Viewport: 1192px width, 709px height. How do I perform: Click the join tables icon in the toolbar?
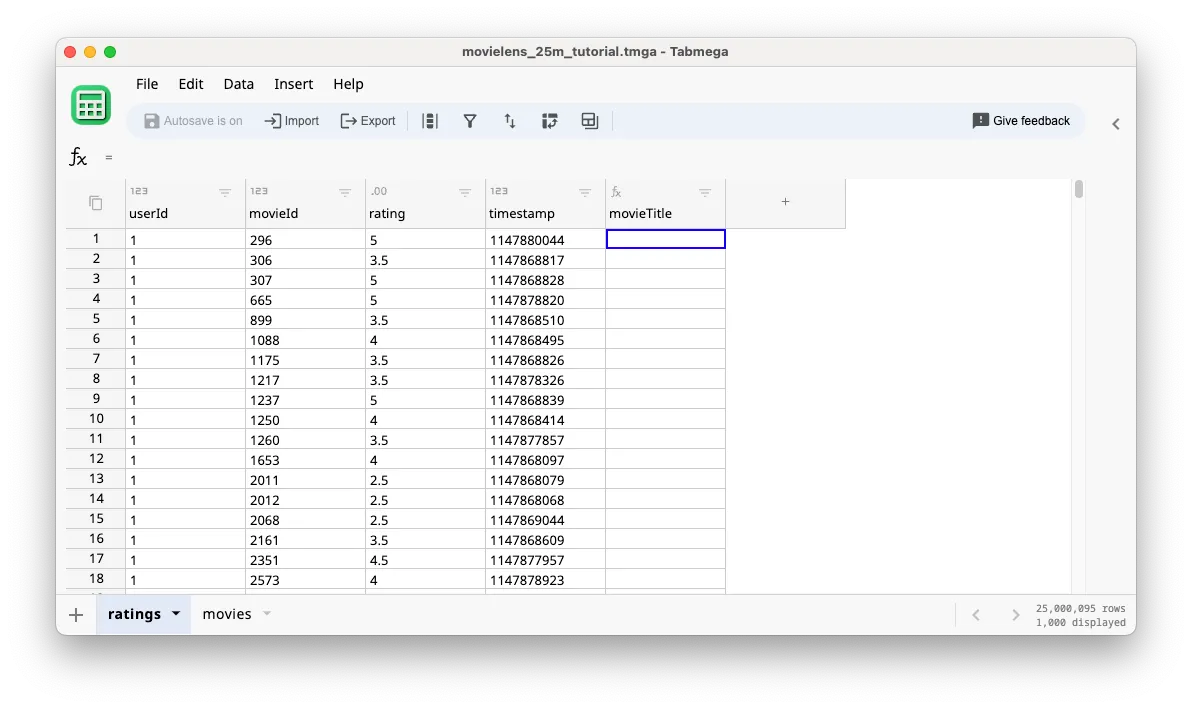point(589,120)
